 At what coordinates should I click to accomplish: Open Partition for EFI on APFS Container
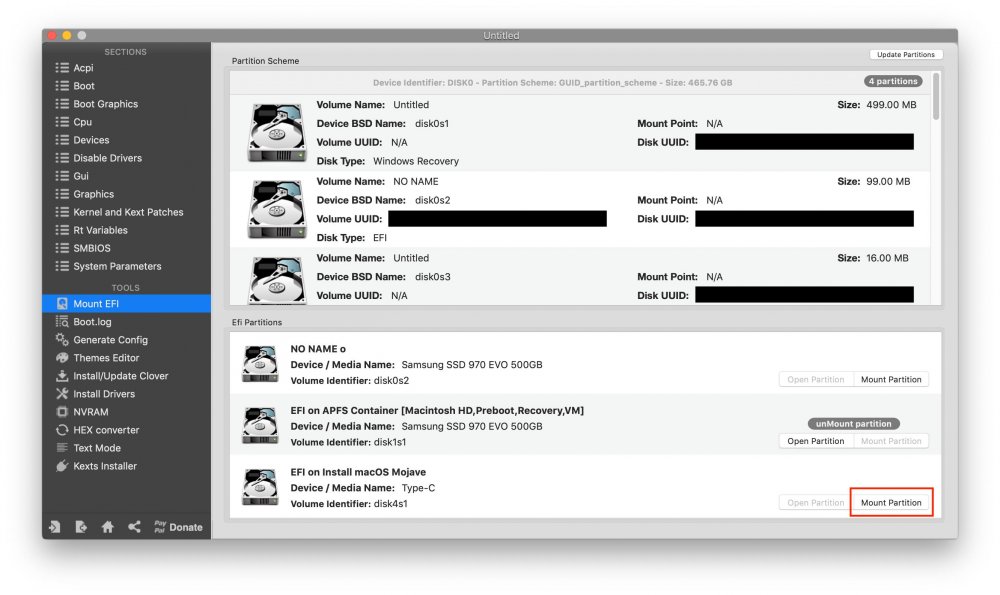tap(816, 441)
